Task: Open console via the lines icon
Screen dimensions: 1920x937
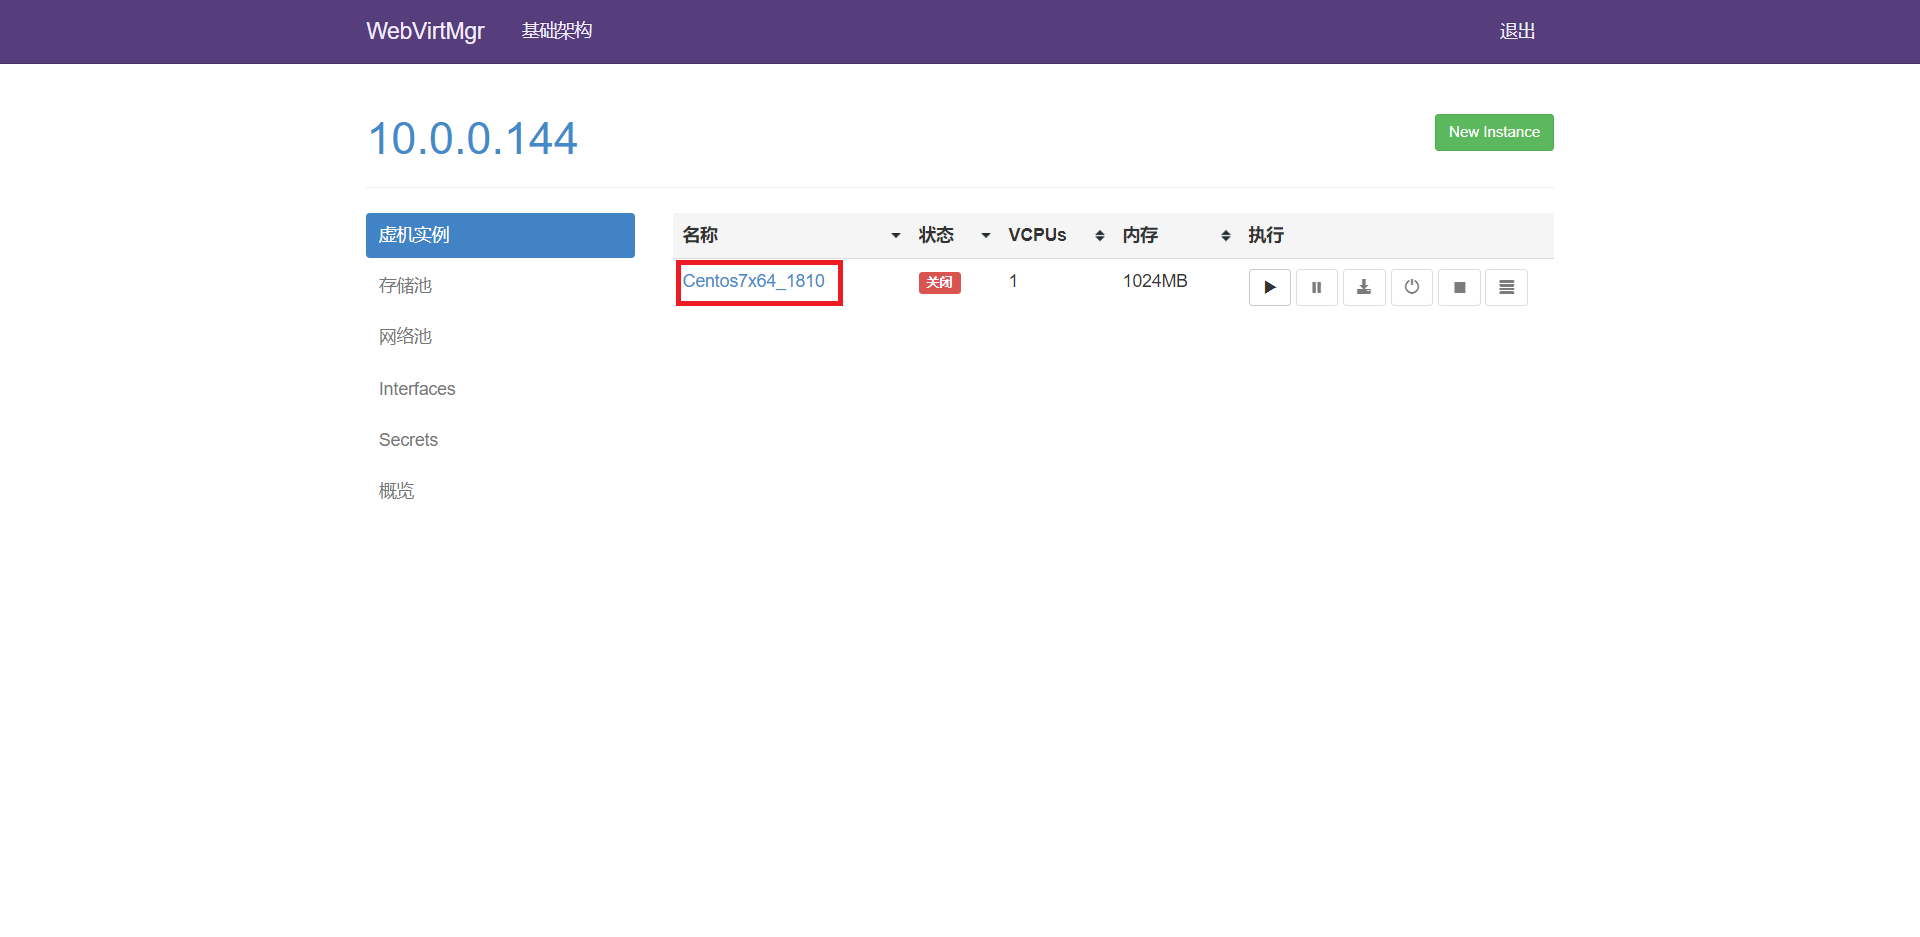Action: point(1506,287)
